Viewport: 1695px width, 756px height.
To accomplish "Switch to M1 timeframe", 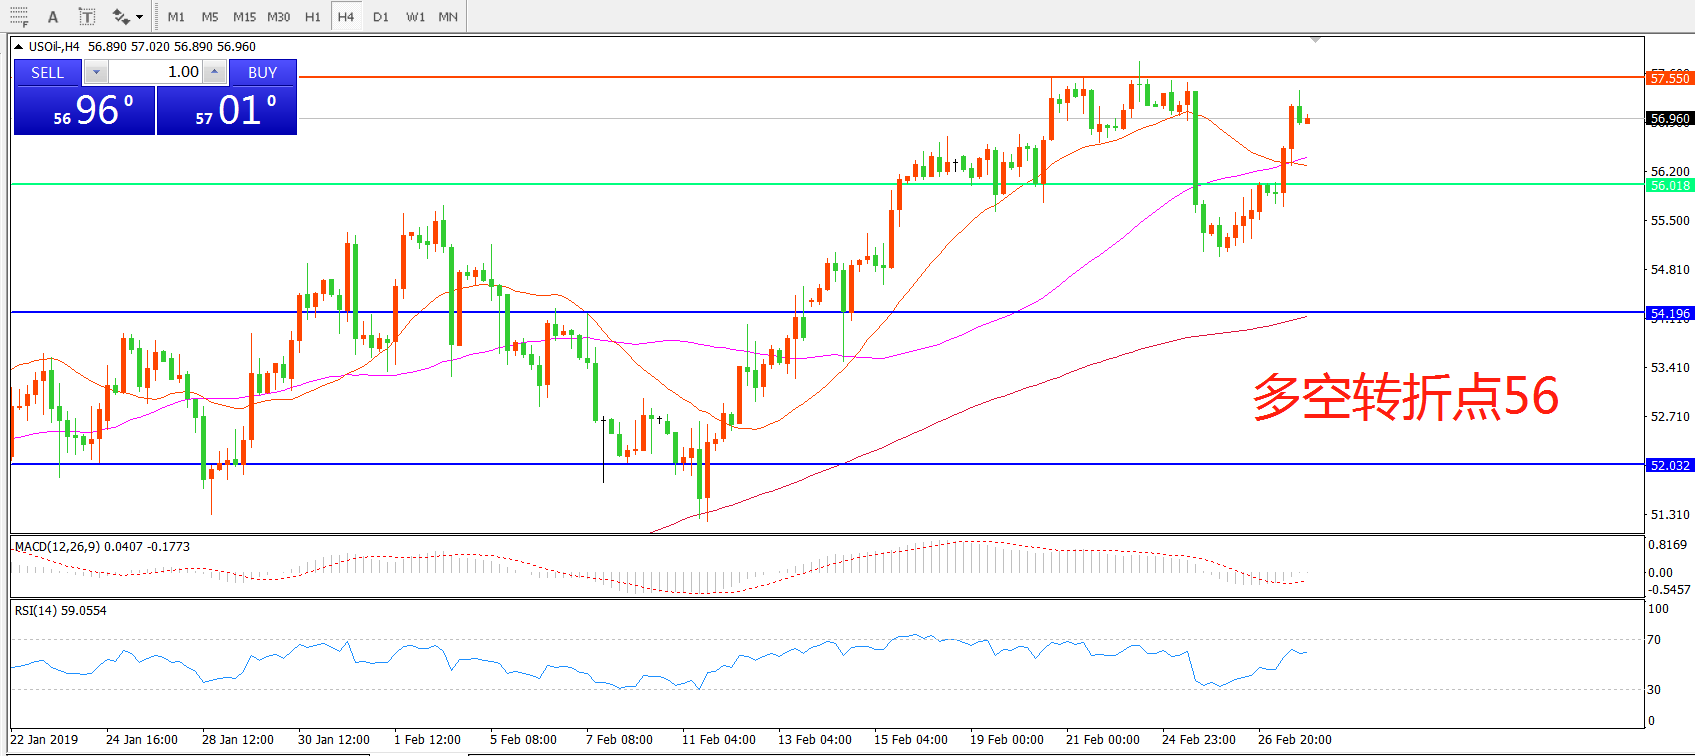I will tap(176, 17).
